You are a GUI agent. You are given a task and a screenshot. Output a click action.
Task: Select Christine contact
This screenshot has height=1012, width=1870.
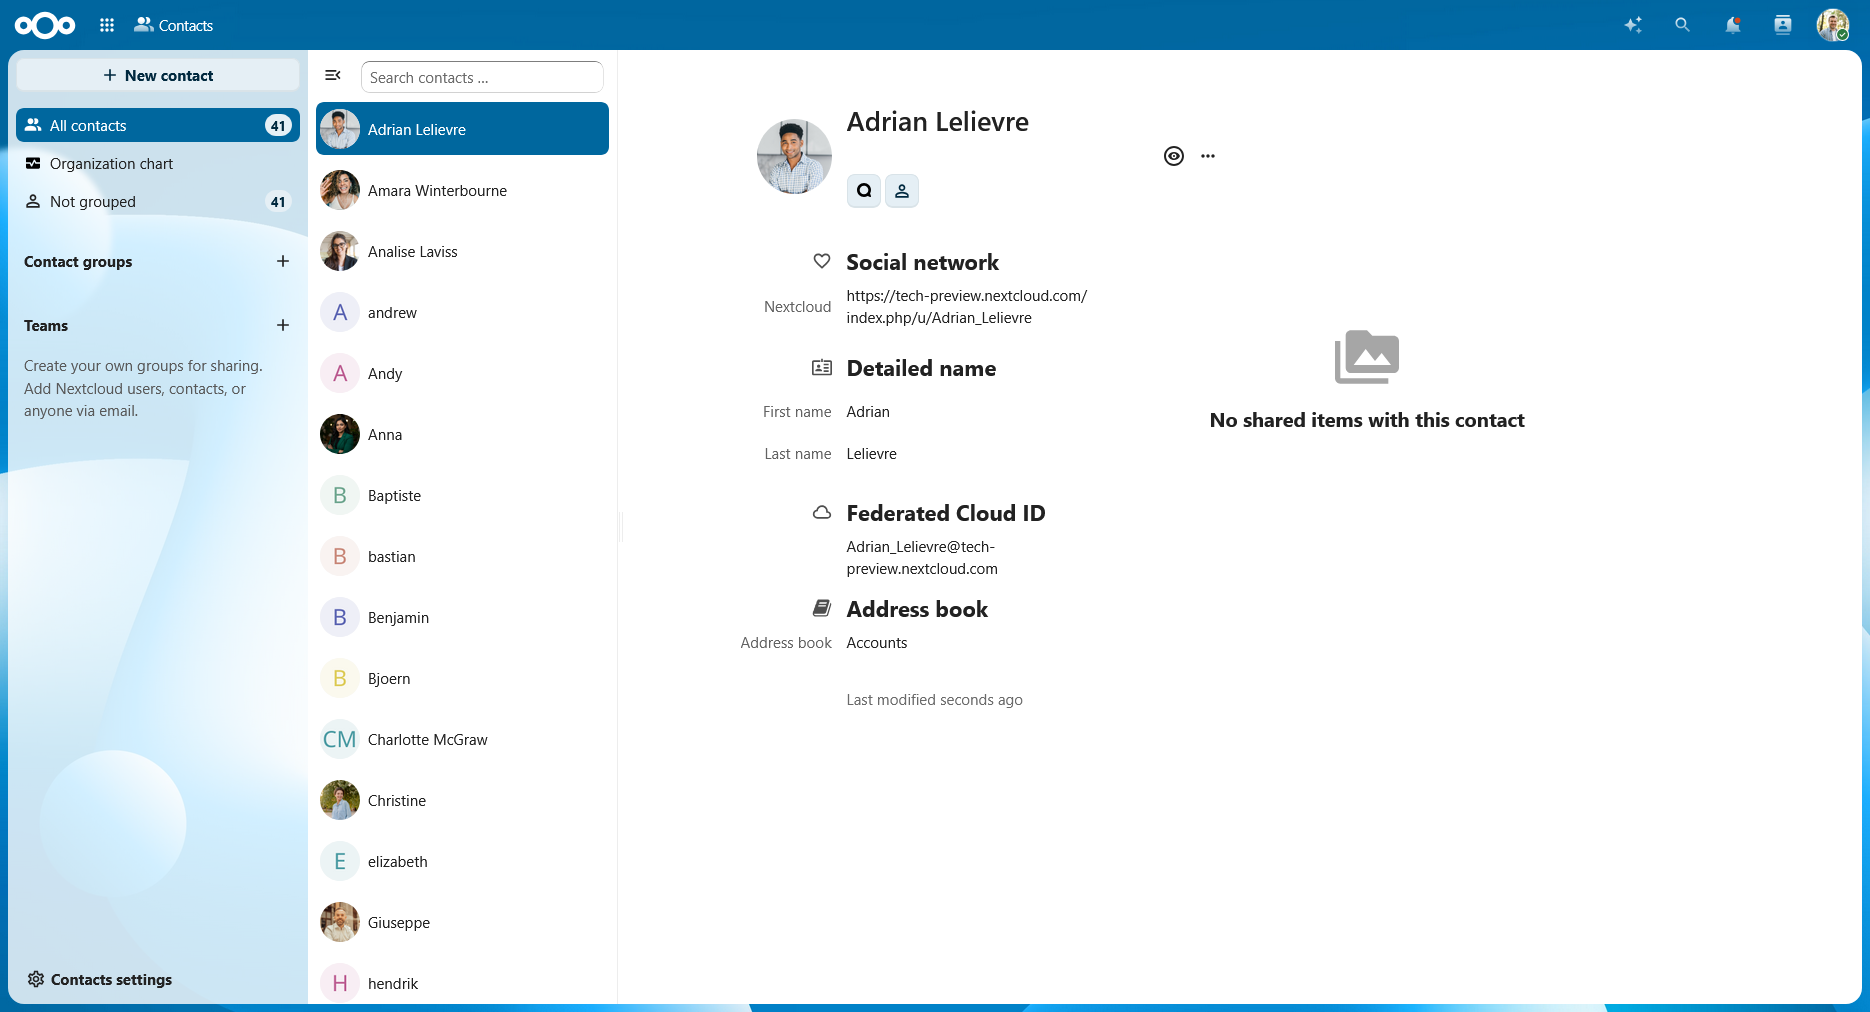tap(462, 800)
